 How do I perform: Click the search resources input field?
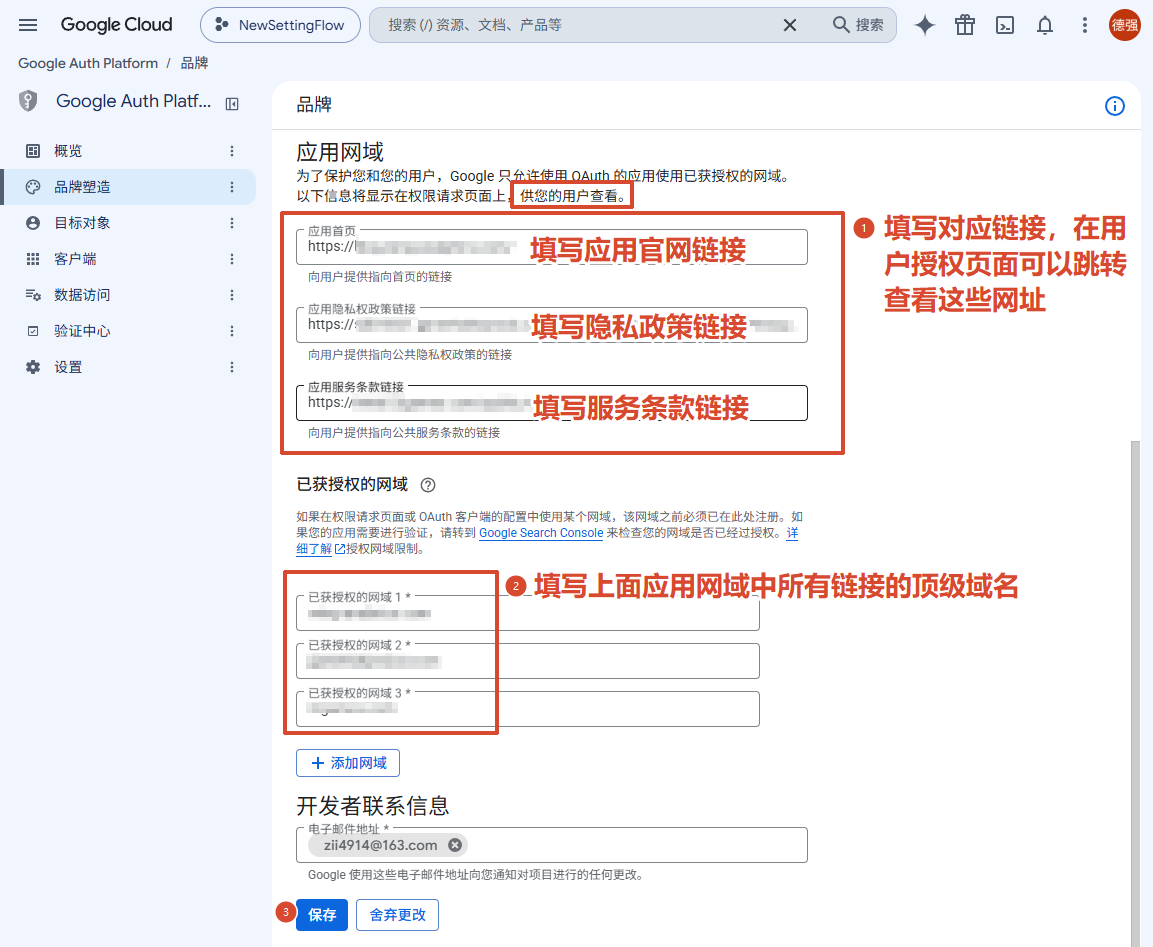tap(574, 25)
